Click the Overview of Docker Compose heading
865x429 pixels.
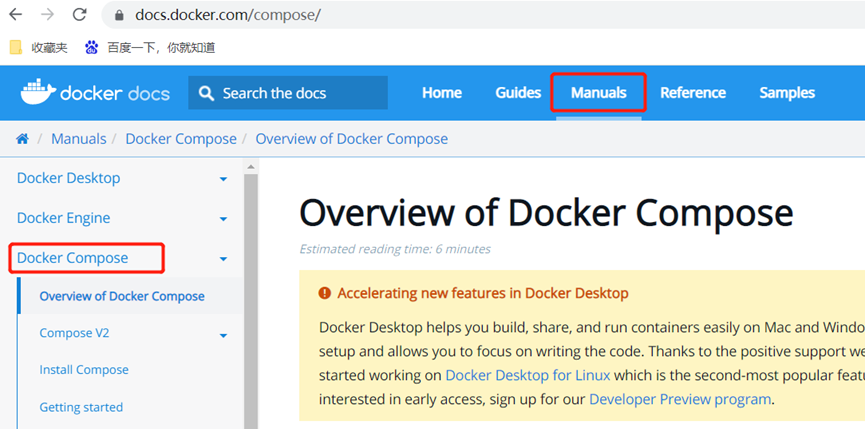point(546,213)
